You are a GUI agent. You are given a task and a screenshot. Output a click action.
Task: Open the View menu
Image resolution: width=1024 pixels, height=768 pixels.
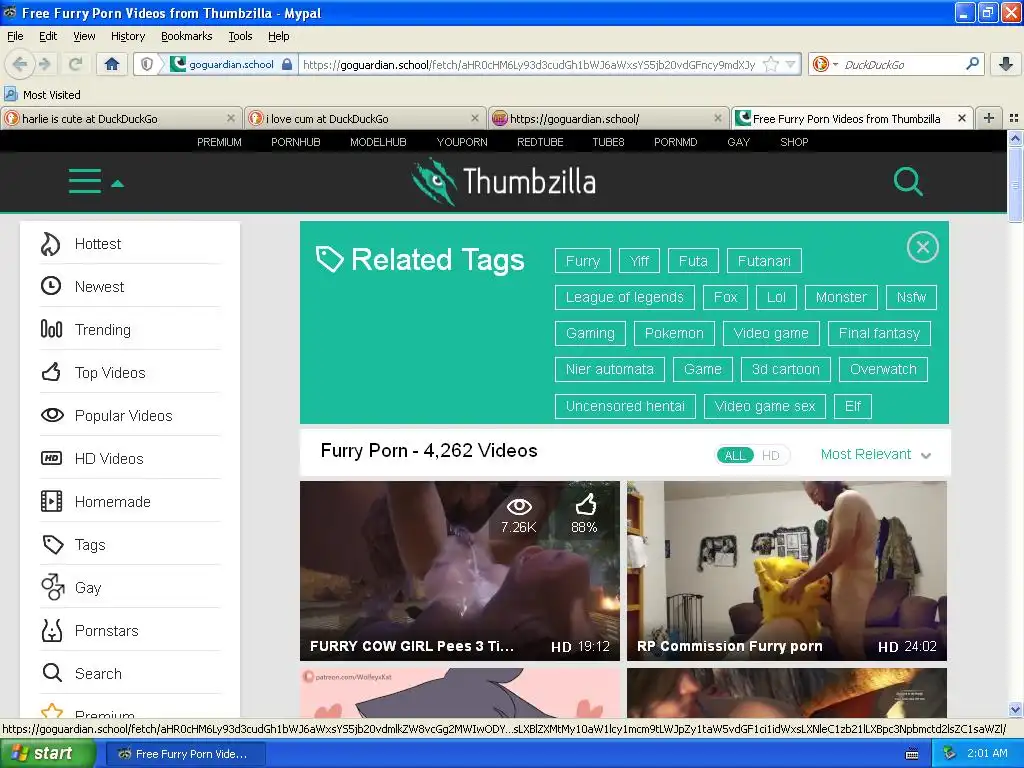tap(84, 36)
